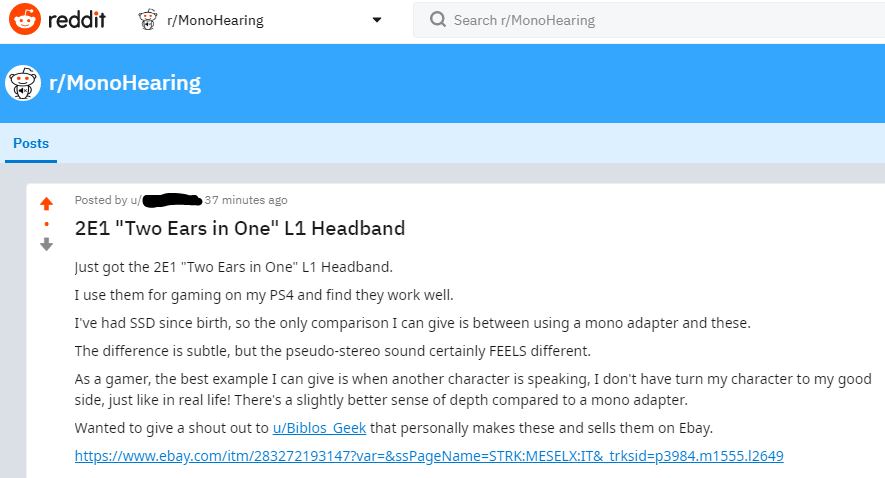Expand the r/MonoHearing community dropdown arrow
The width and height of the screenshot is (885, 478).
377,20
